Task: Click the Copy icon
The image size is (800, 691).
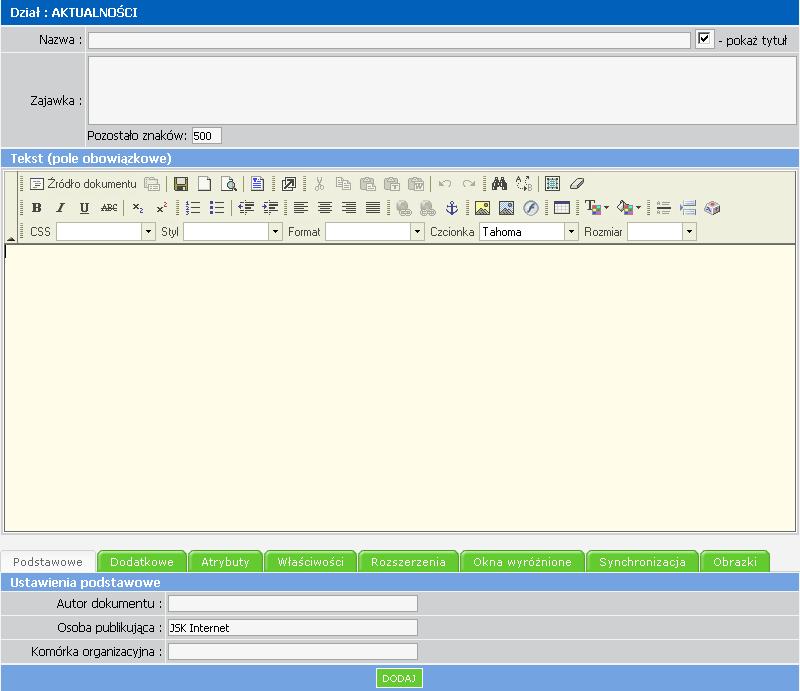Action: click(343, 184)
